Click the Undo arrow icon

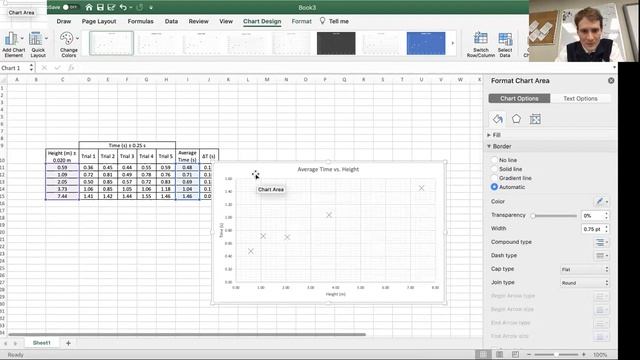123,7
